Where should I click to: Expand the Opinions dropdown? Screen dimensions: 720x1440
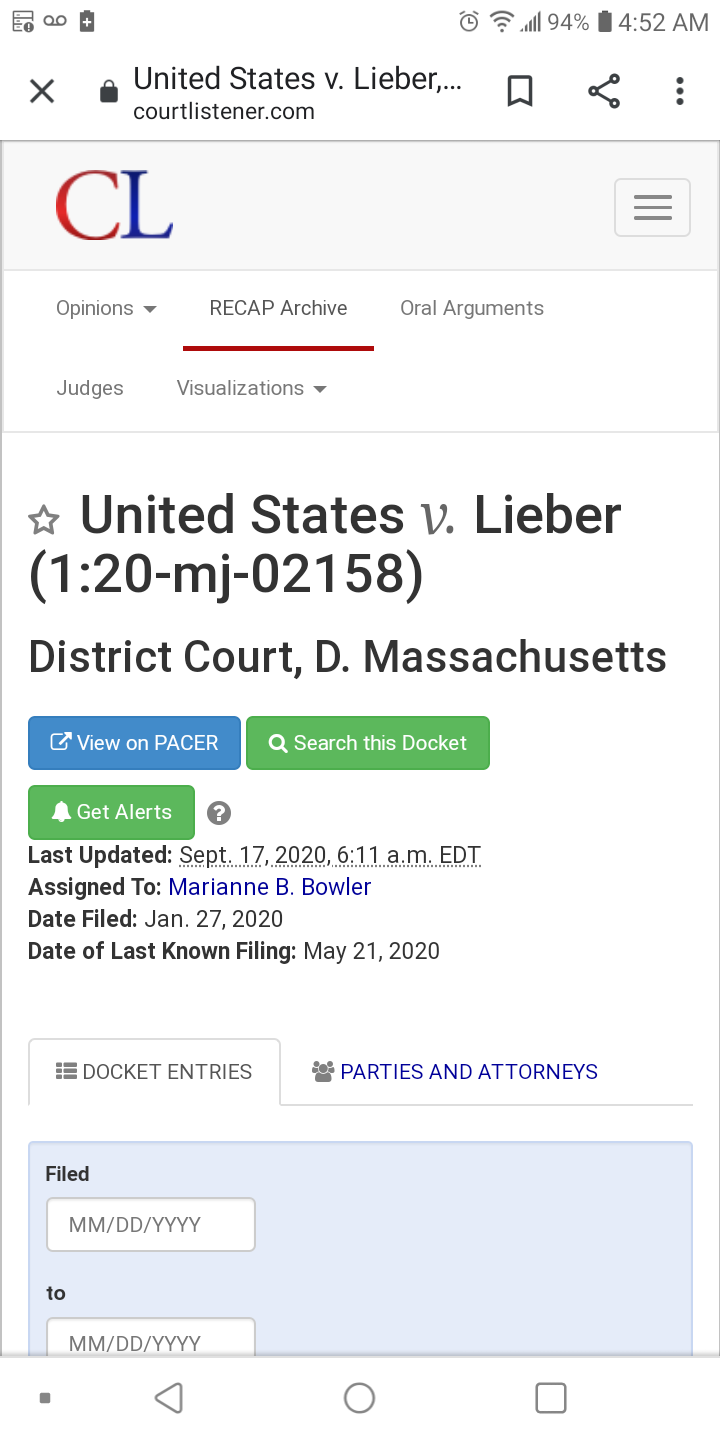click(x=106, y=308)
